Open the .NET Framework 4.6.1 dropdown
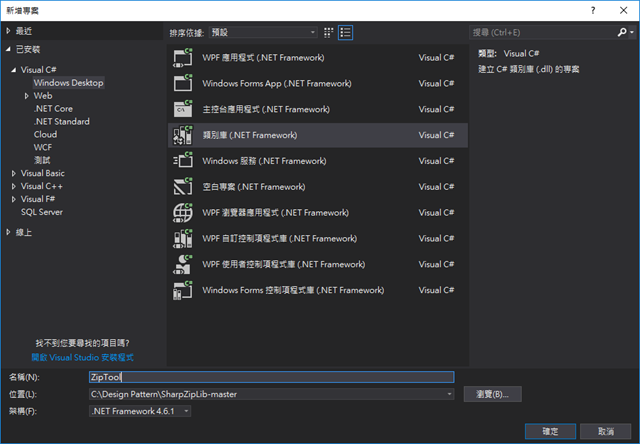Image resolution: width=640 pixels, height=444 pixels. tap(140, 411)
